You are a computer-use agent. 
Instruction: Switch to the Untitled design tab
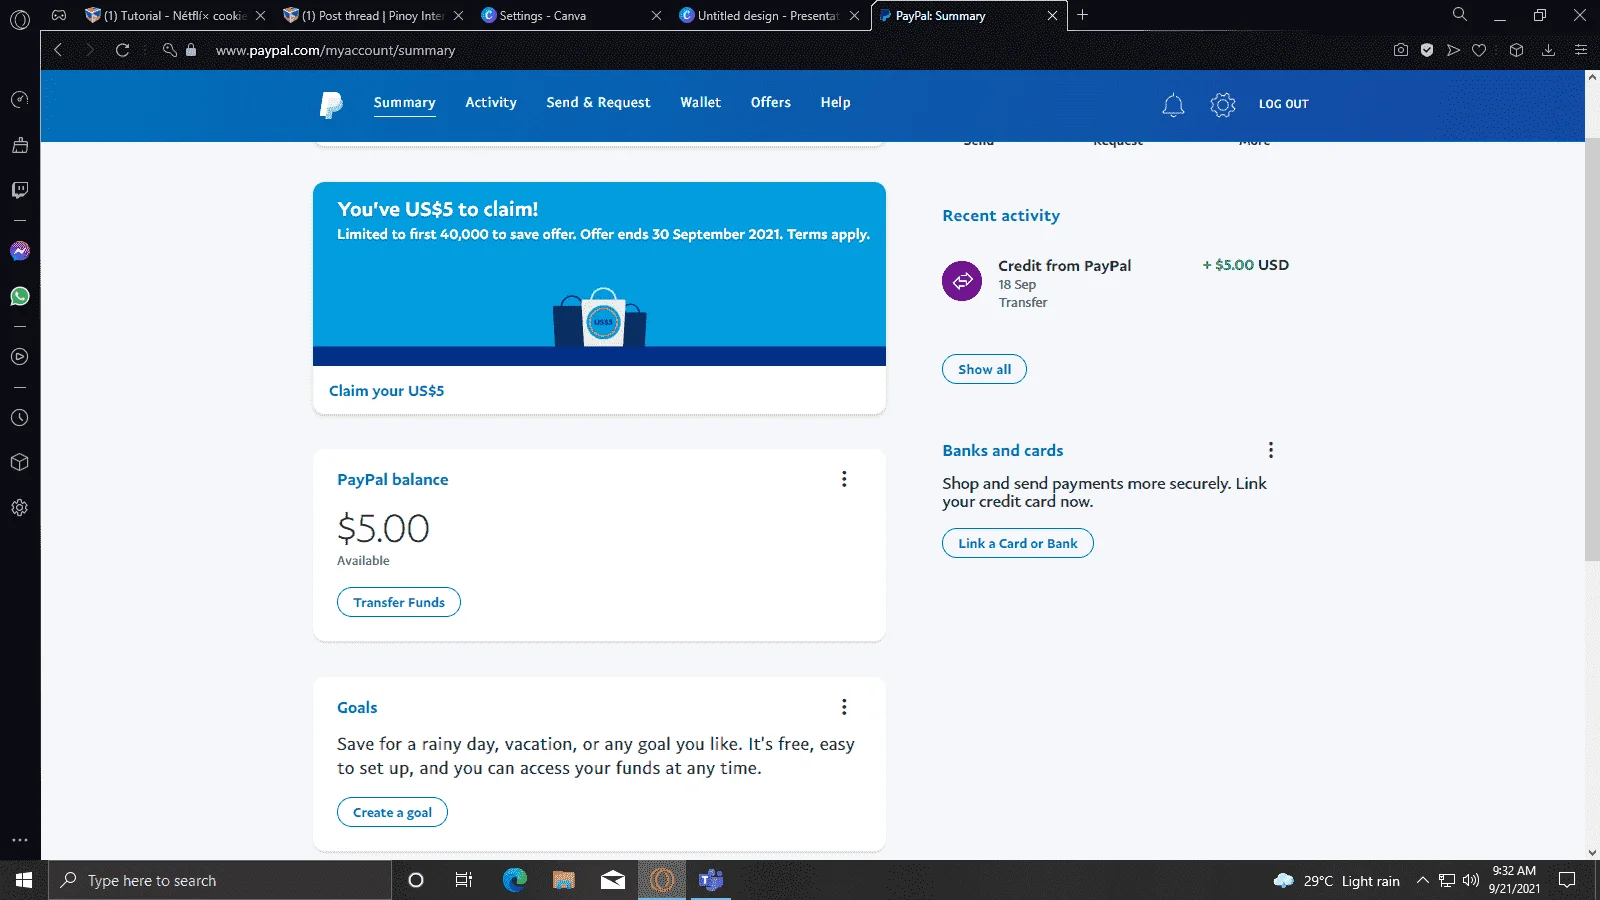(x=770, y=15)
